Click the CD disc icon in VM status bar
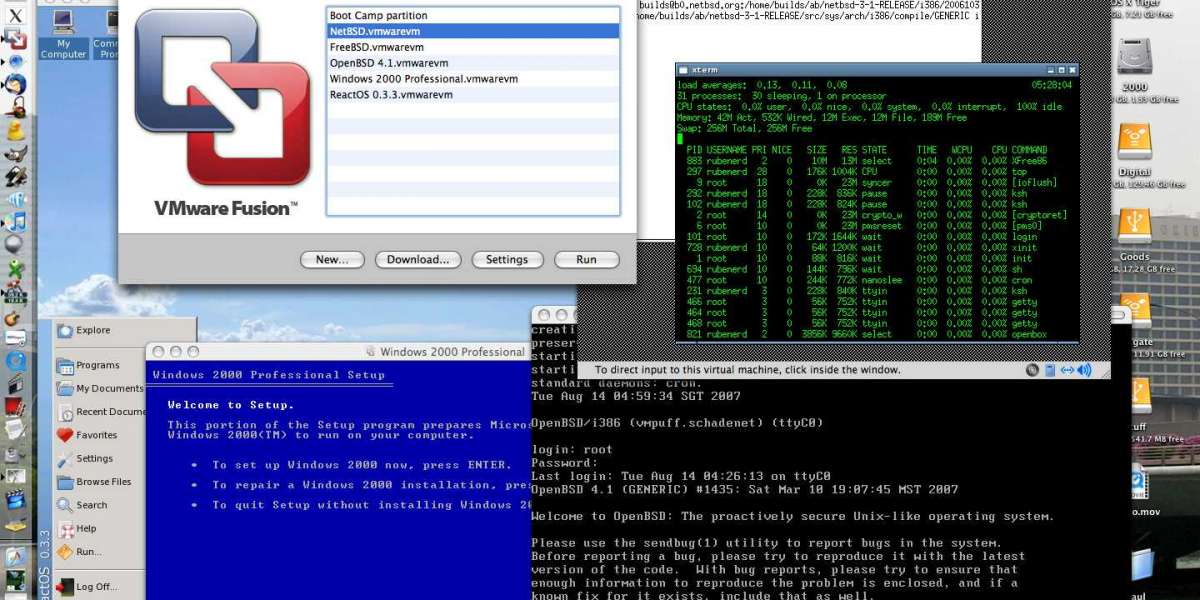Image resolution: width=1200 pixels, height=600 pixels. (1033, 370)
